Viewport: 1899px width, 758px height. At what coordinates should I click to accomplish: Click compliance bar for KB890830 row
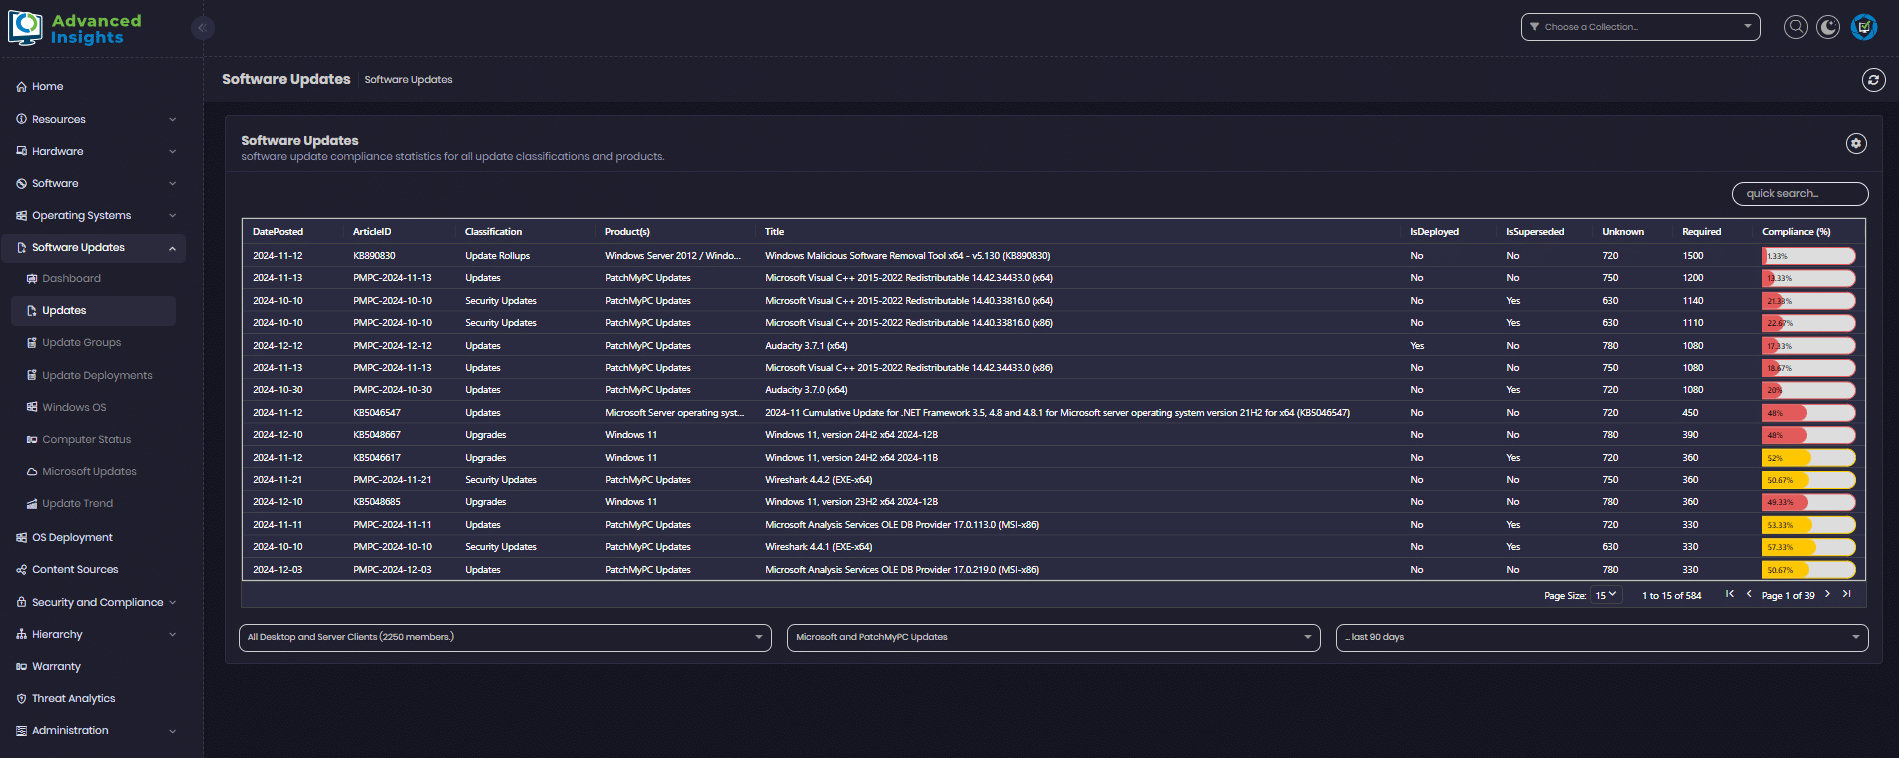(1808, 256)
